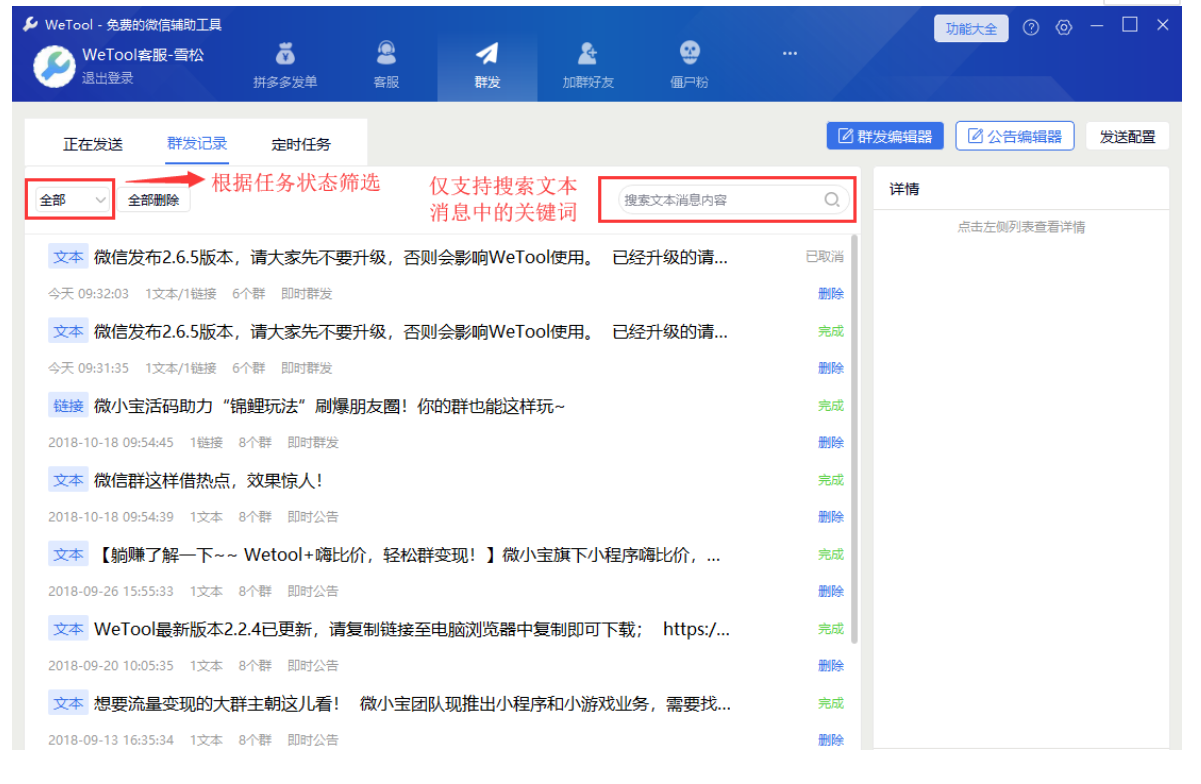Image resolution: width=1201 pixels, height=784 pixels.
Task: Click the WeTool客服-雪松 account name
Action: [x=143, y=55]
